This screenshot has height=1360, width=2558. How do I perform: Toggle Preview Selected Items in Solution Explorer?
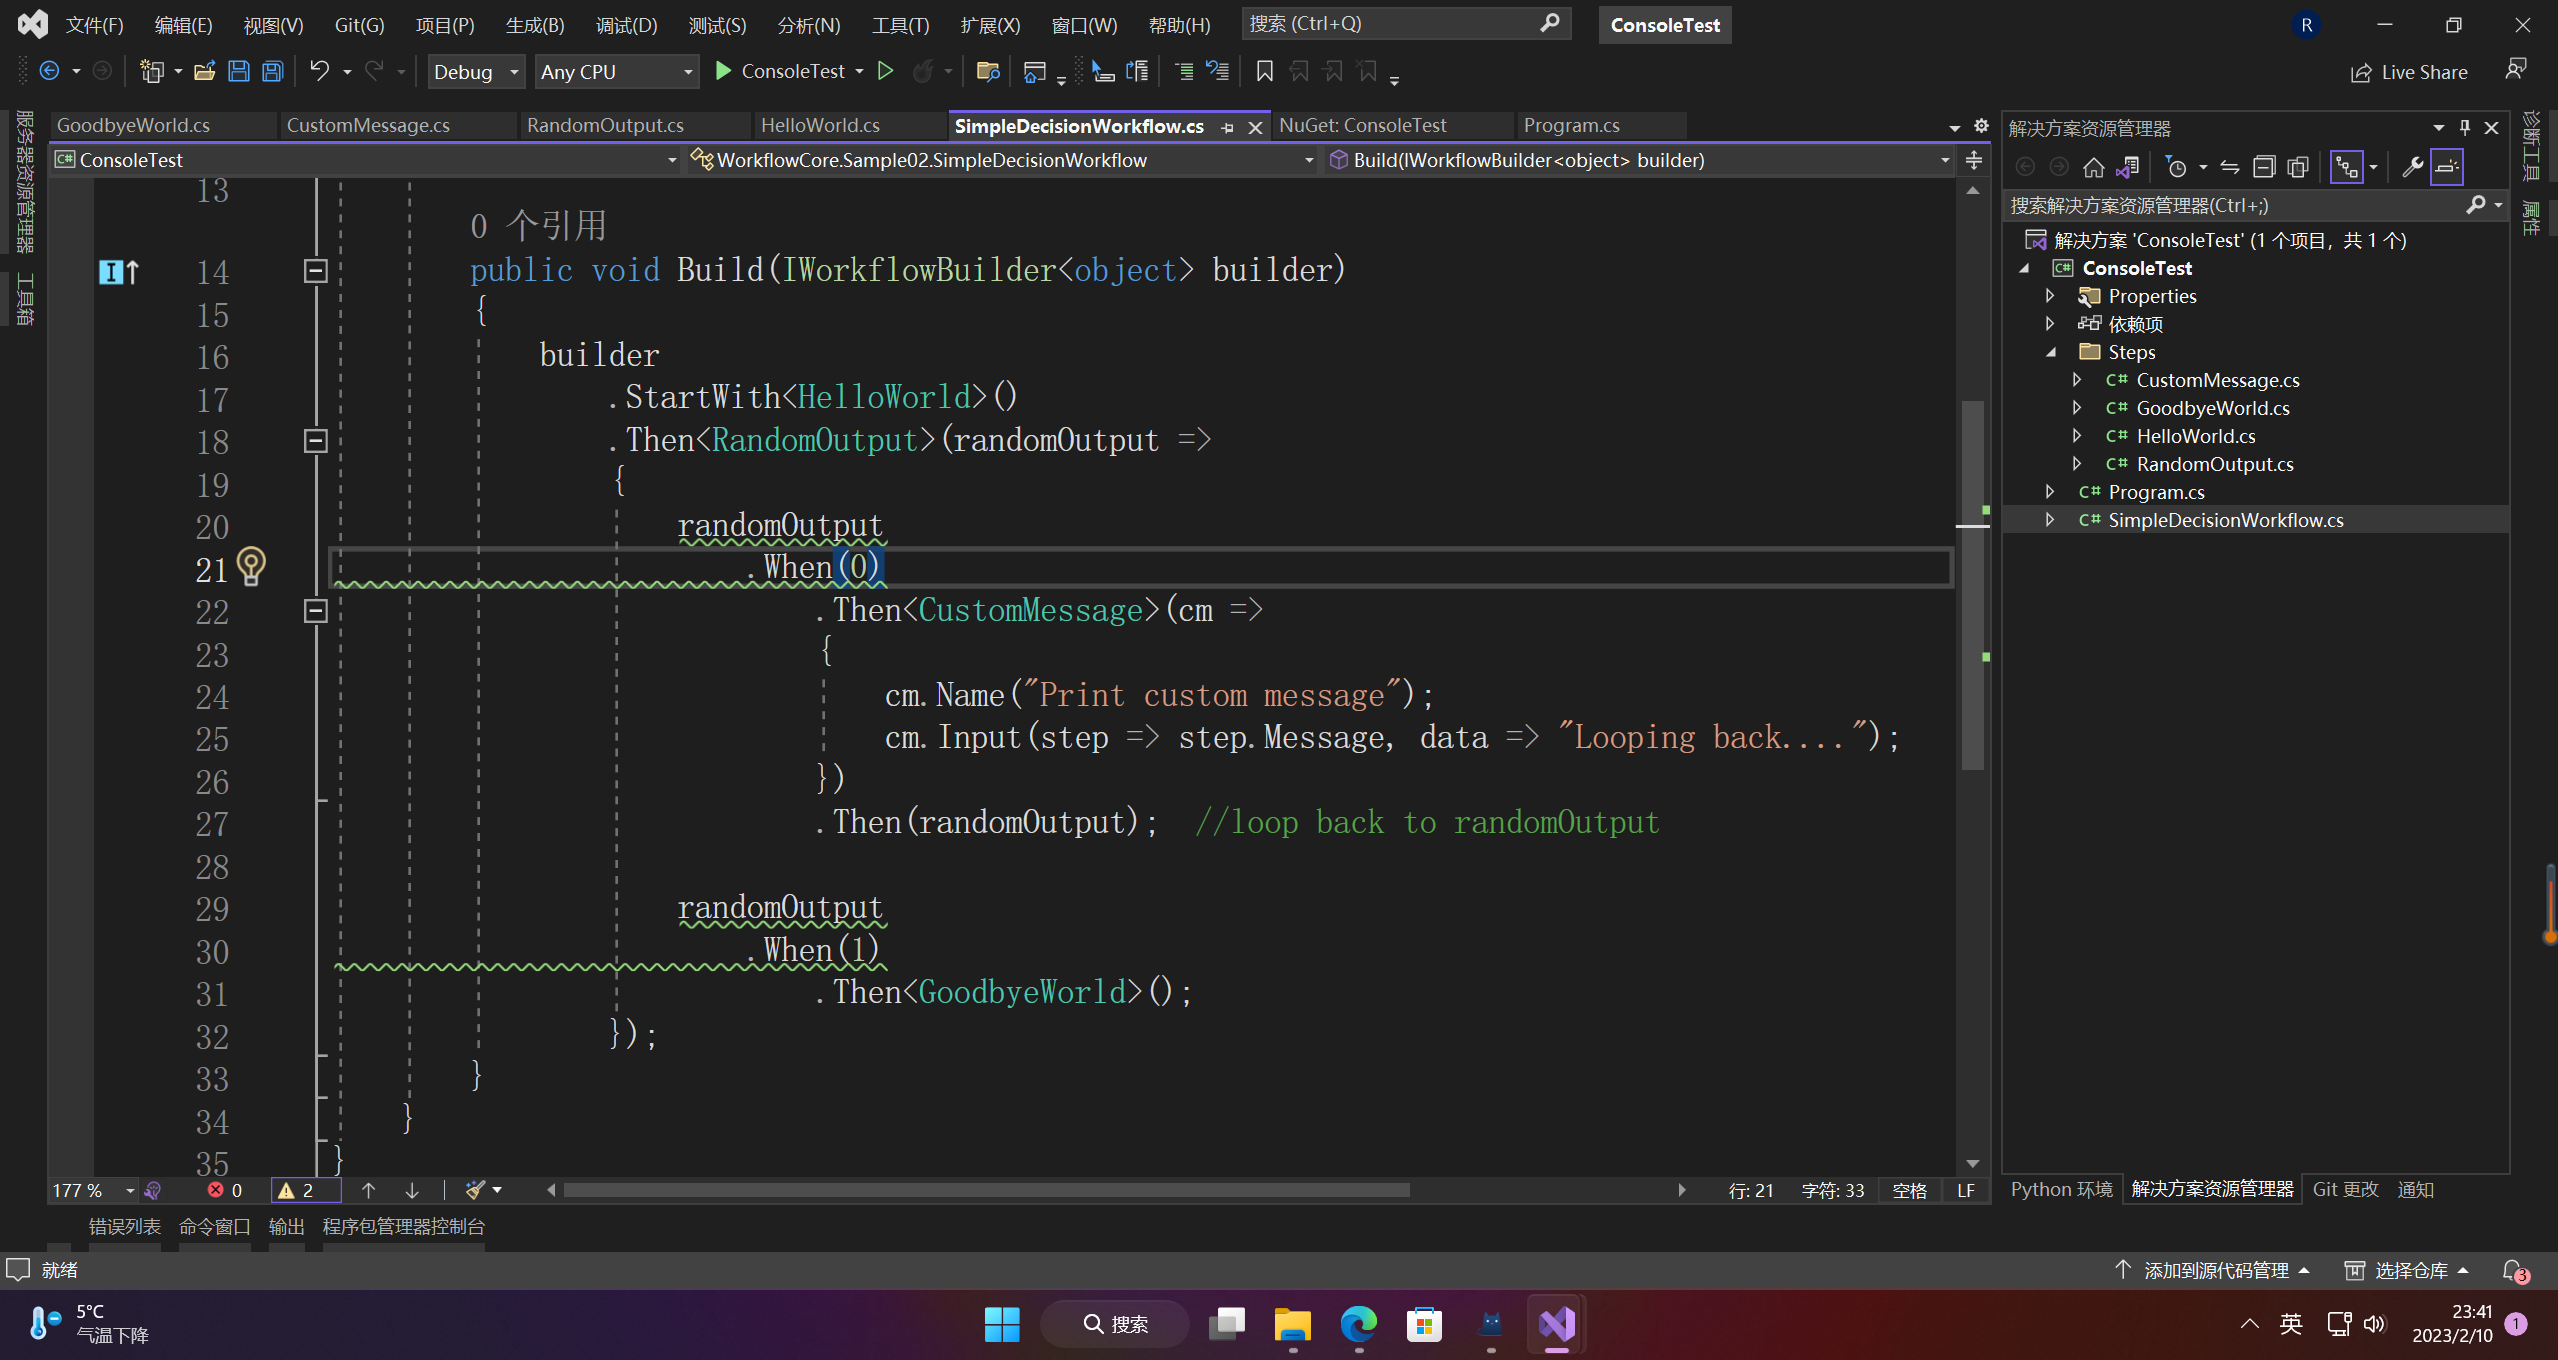tap(2446, 167)
